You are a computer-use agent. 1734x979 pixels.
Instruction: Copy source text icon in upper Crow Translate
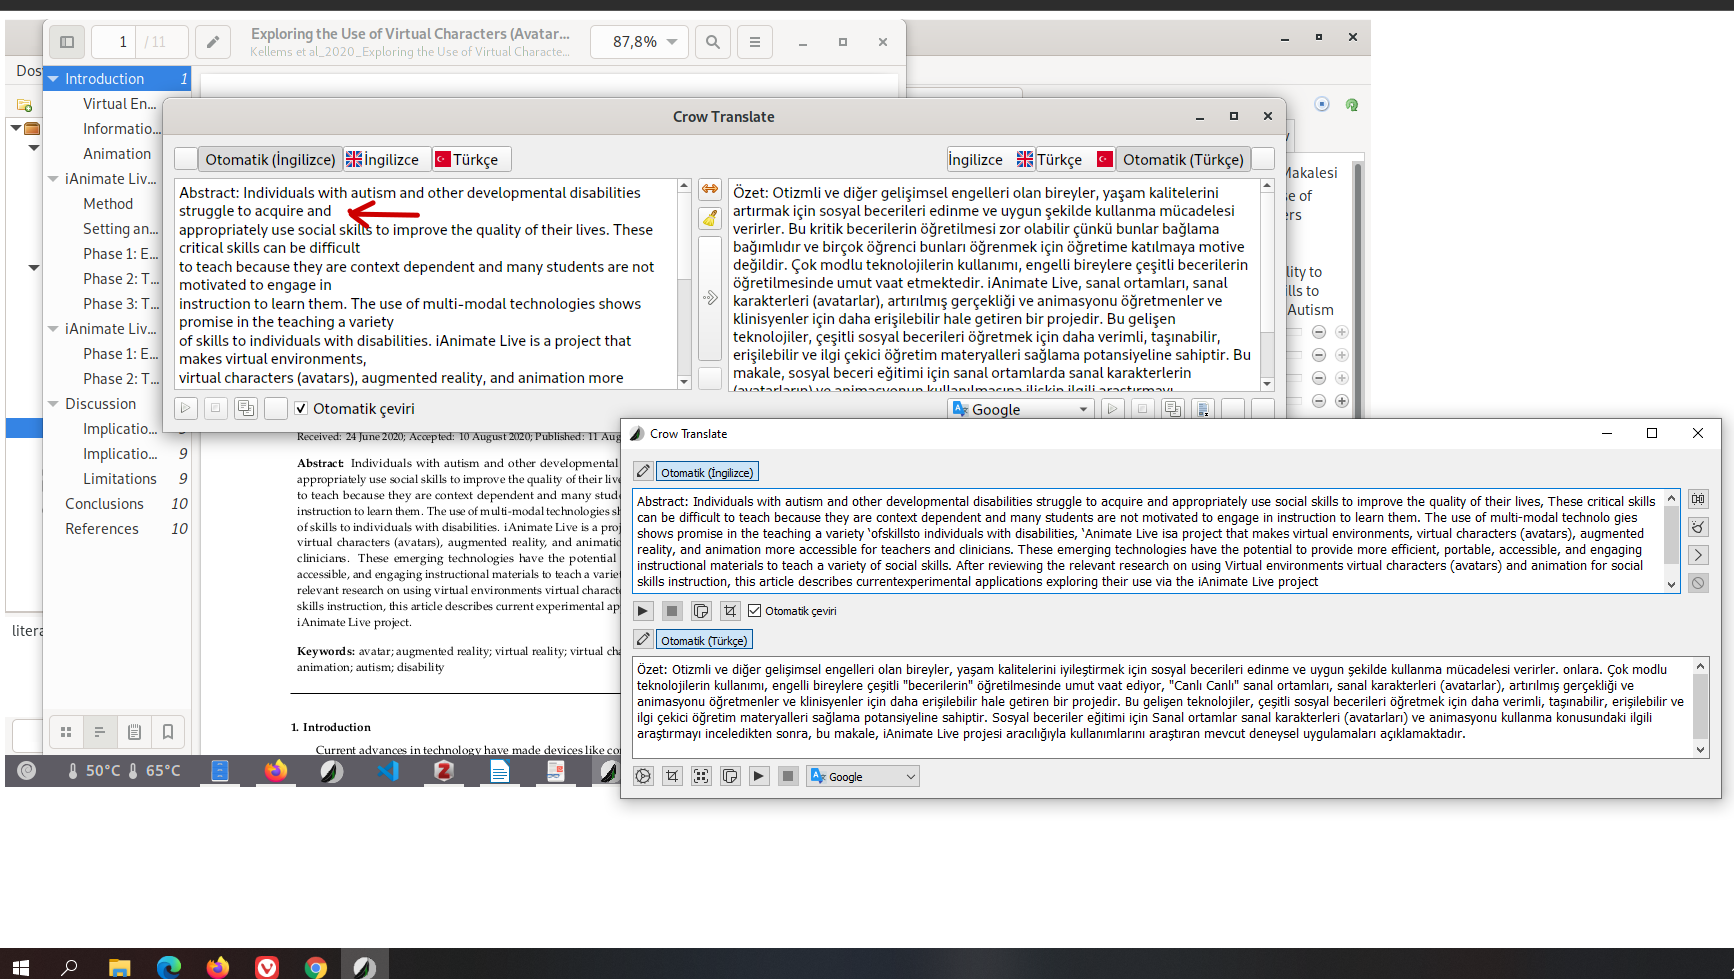click(x=245, y=408)
